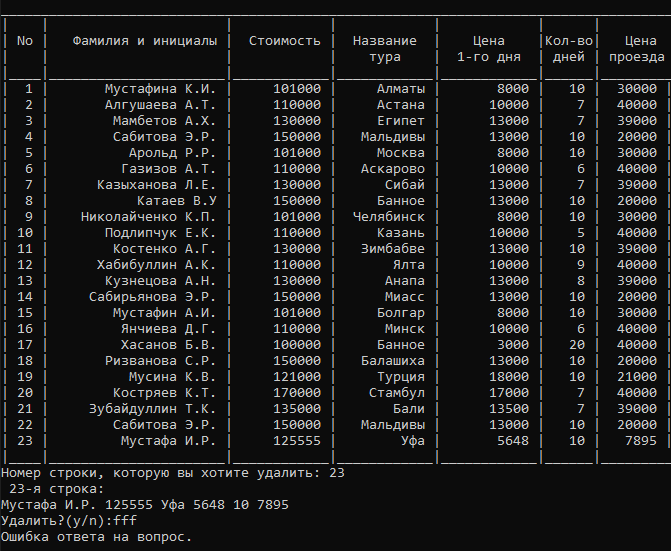
Task: Click the name Янчиева Д.Г.
Action: click(168, 329)
